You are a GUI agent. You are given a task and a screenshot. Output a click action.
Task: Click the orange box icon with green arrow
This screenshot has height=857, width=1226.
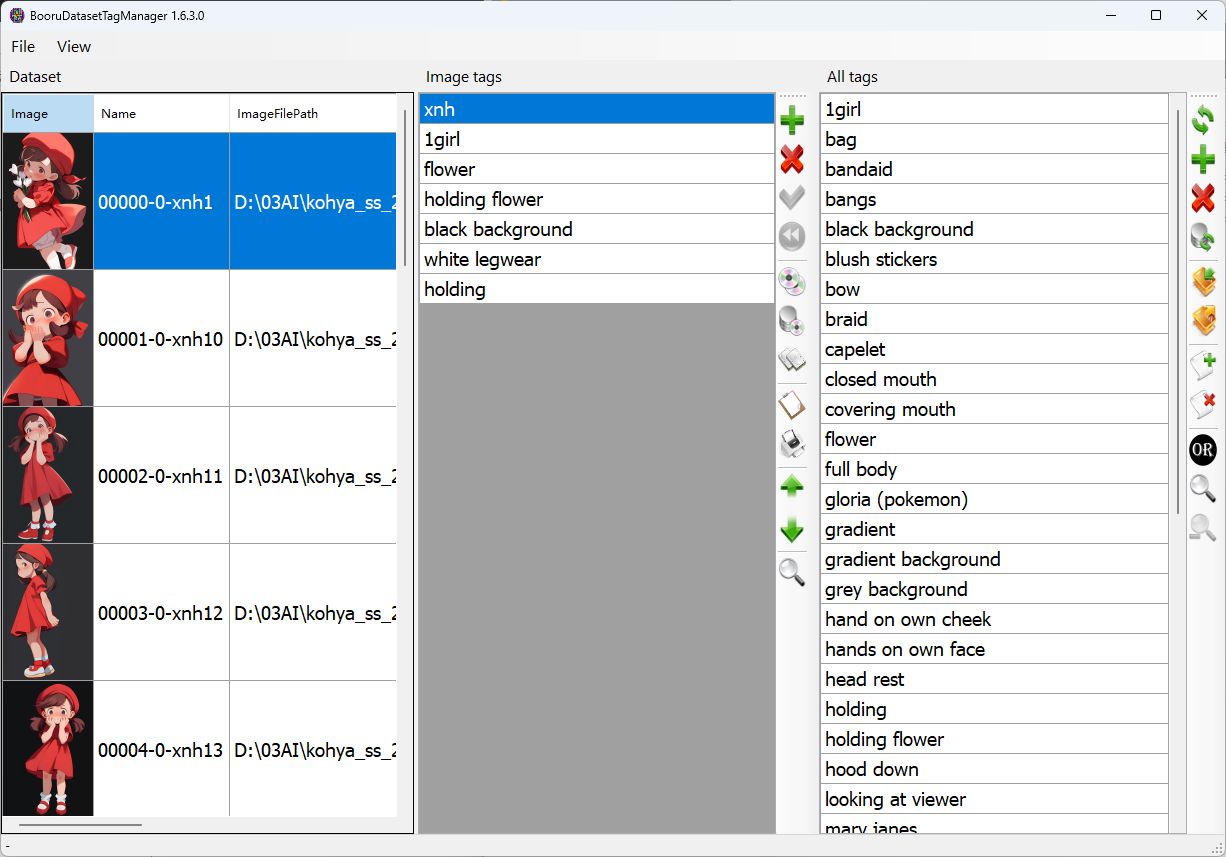tap(1203, 282)
